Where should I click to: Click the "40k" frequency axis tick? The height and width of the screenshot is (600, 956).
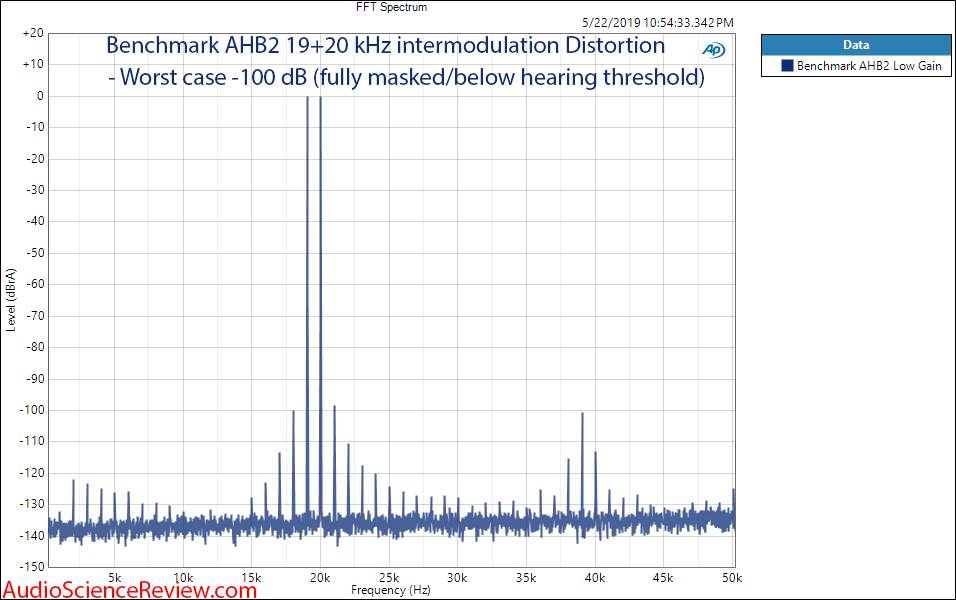click(x=595, y=577)
